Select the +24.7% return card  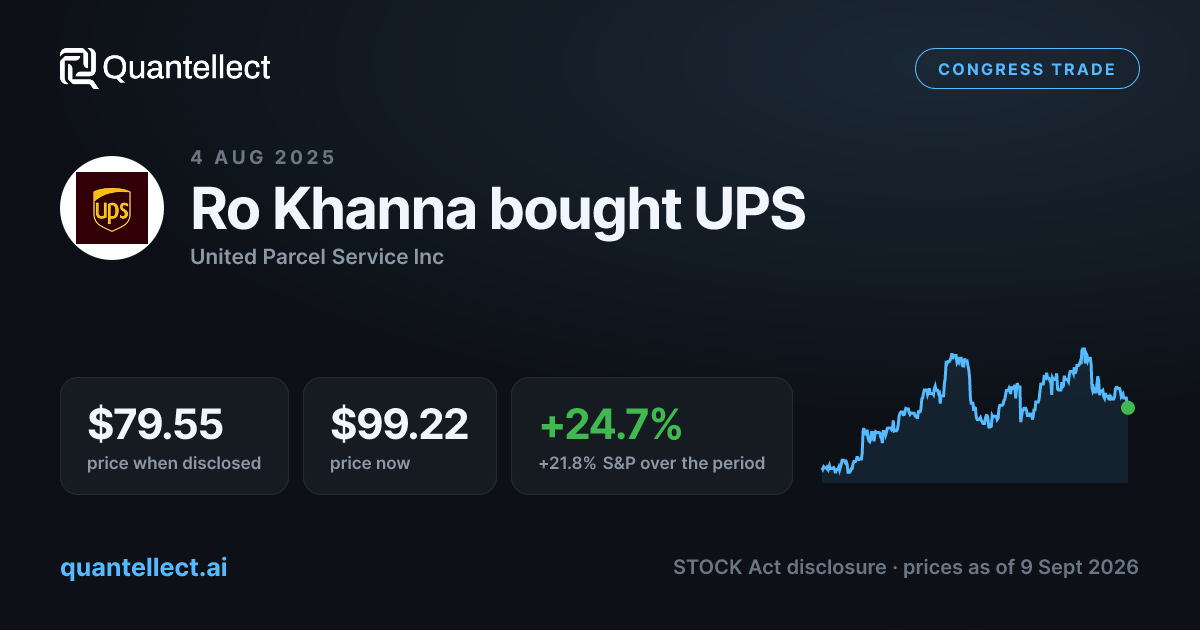click(652, 436)
